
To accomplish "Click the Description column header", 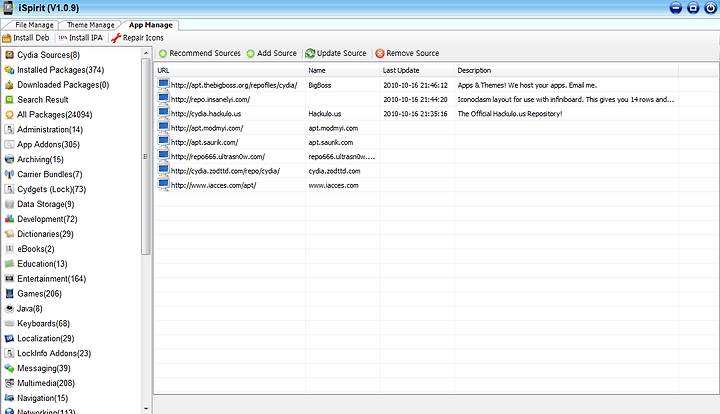I will tap(566, 70).
